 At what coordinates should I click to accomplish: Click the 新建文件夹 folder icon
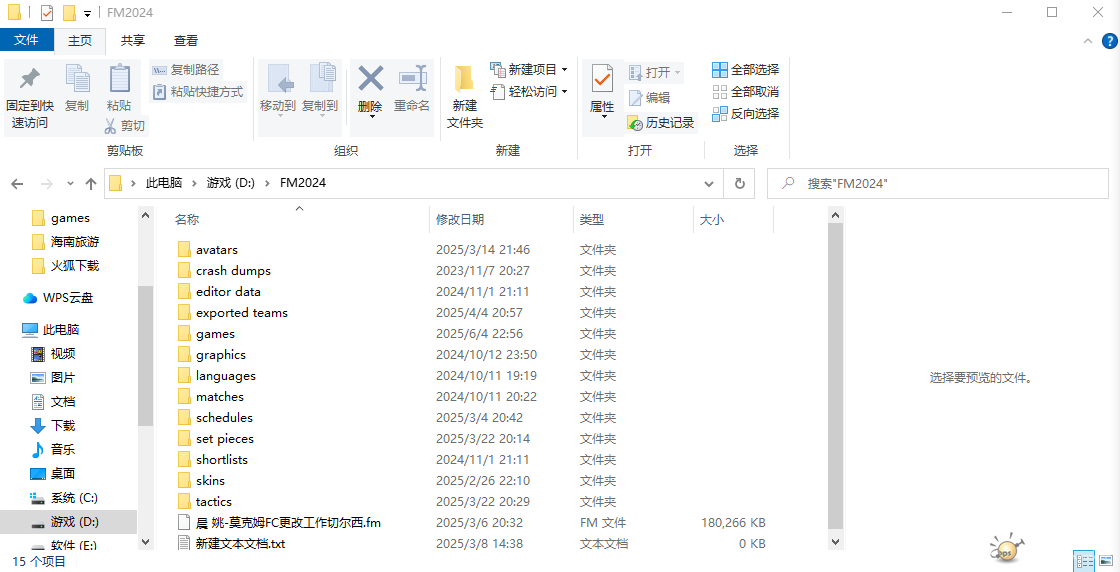[464, 79]
